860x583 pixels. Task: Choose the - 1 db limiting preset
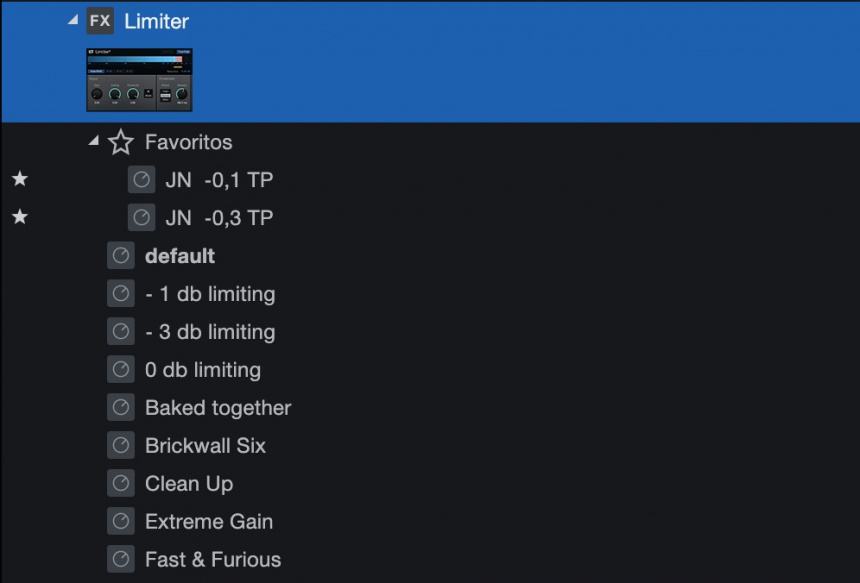coord(210,294)
